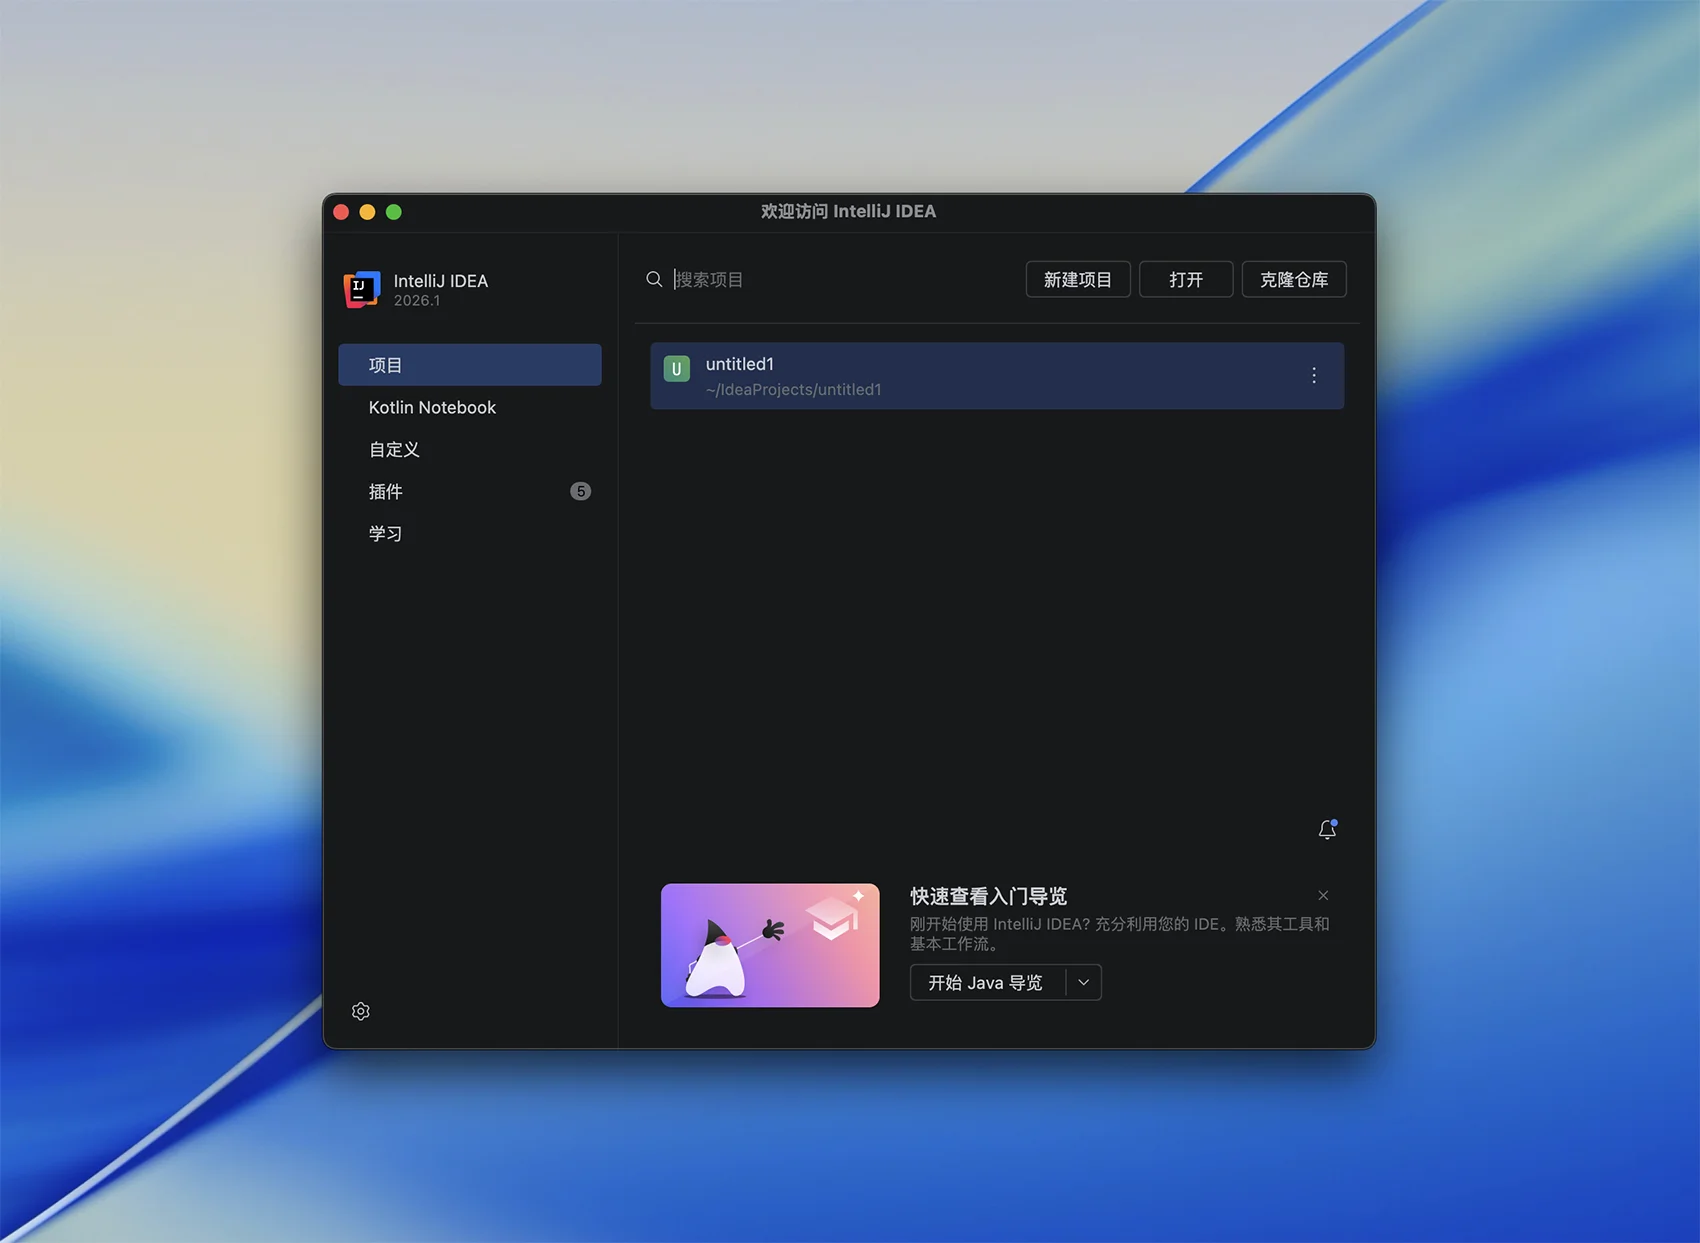Click the green U project icon
The image size is (1700, 1243).
tap(677, 369)
